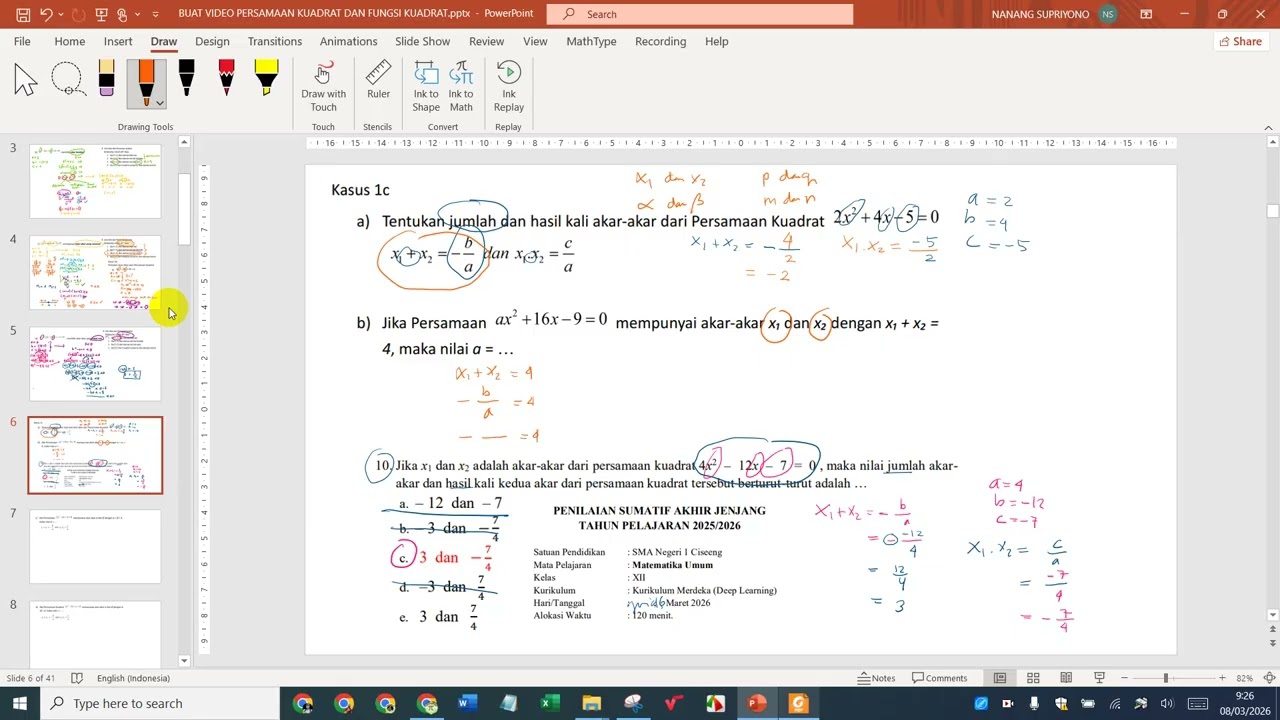The width and height of the screenshot is (1280, 720).
Task: Click the zoom slider handle
Action: [1165, 678]
